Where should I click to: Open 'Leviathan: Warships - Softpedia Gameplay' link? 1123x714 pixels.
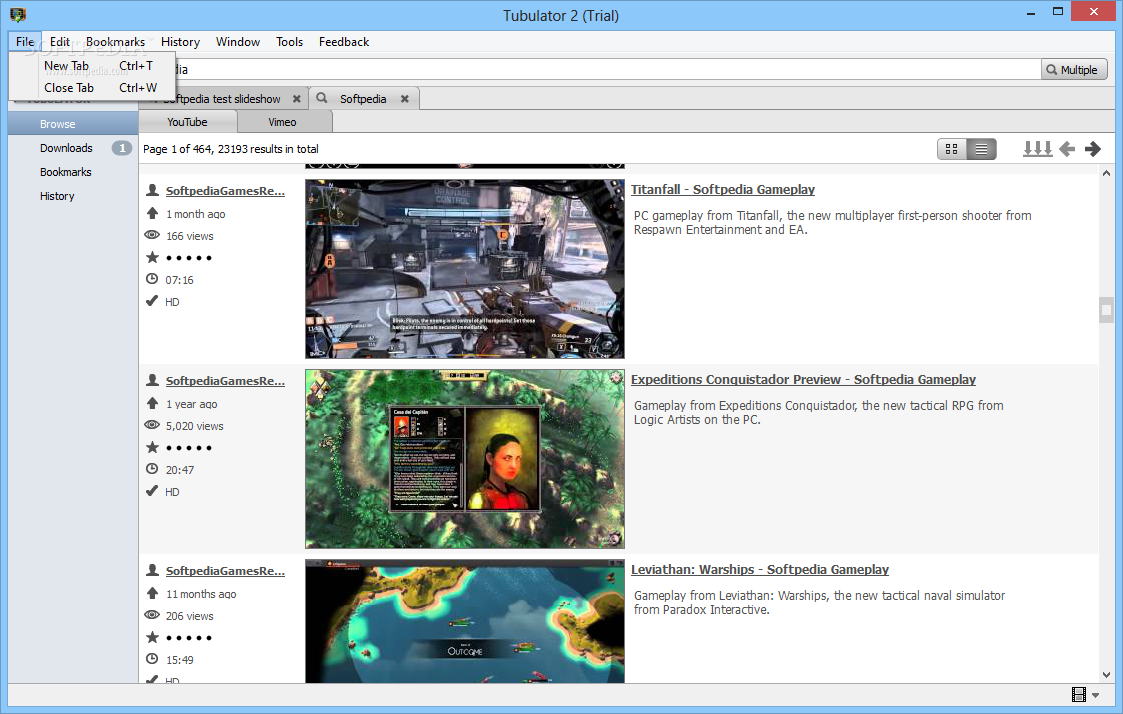[x=760, y=569]
